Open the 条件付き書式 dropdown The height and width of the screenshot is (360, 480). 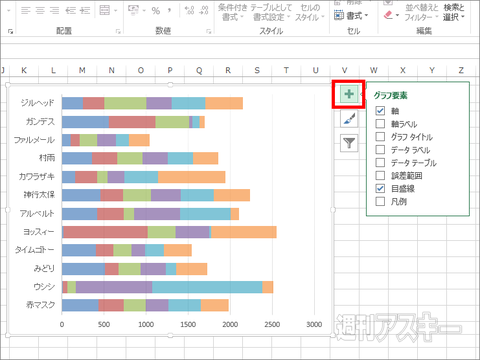point(233,12)
